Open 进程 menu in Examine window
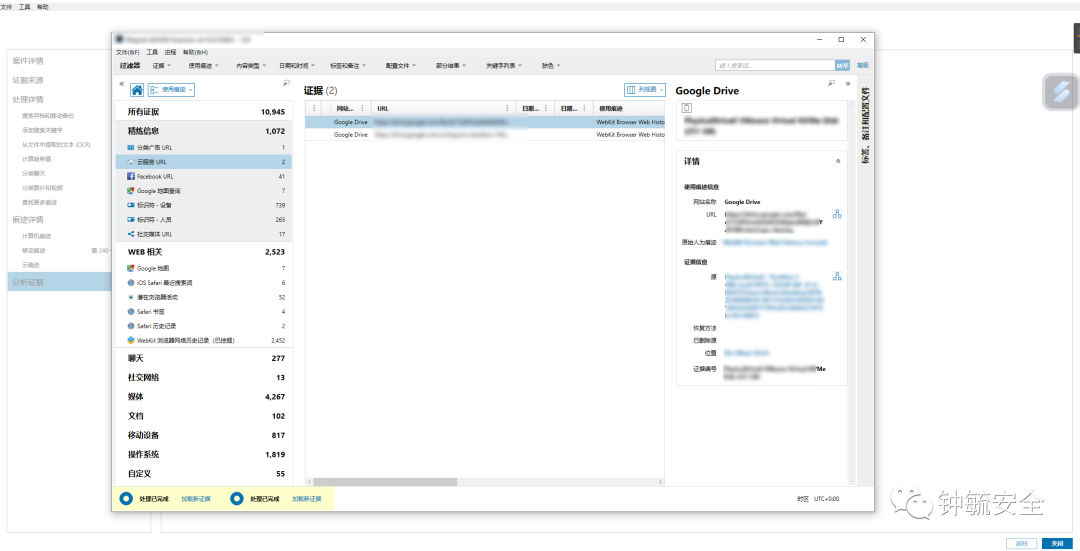Viewport: 1080px width, 551px height. point(170,52)
